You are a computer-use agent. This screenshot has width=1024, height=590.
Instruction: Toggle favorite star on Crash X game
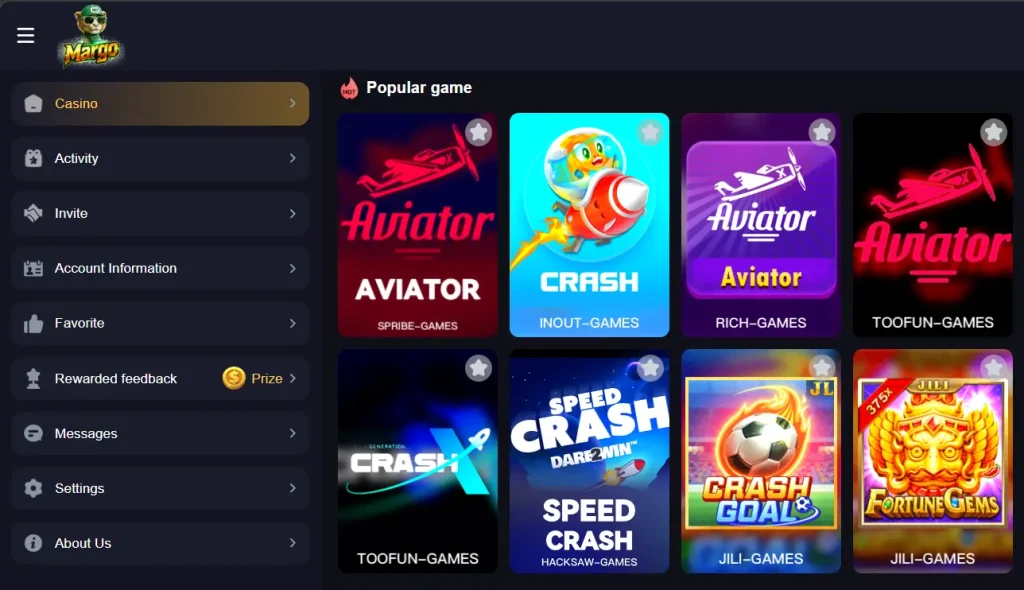479,369
